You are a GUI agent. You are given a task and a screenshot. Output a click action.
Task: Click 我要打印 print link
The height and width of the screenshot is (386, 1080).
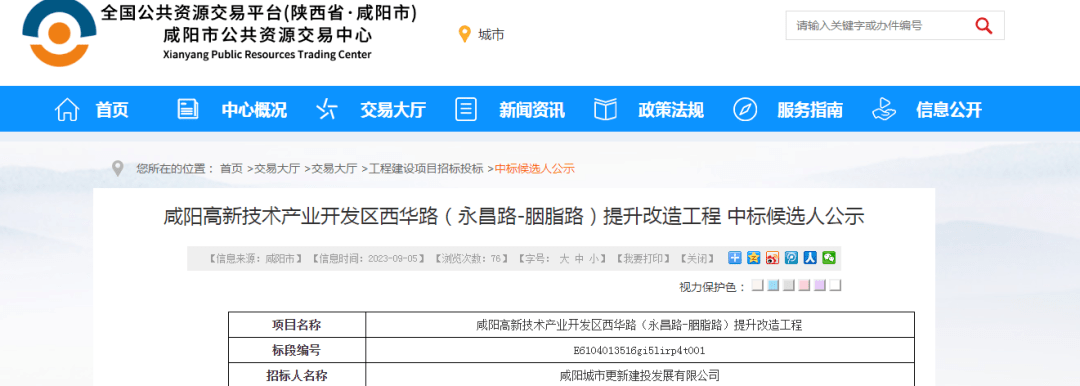(643, 258)
